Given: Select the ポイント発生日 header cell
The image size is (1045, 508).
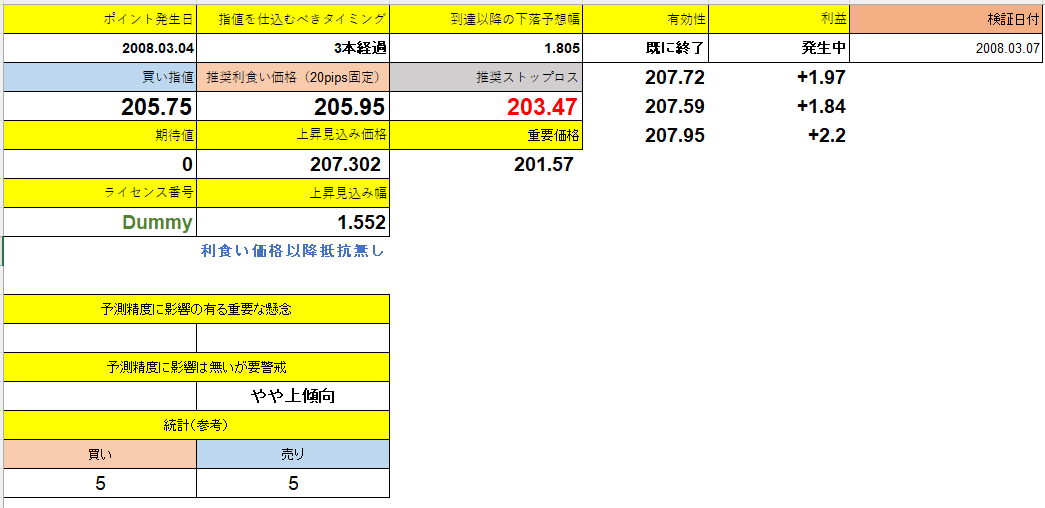Looking at the screenshot, I should click(x=100, y=19).
